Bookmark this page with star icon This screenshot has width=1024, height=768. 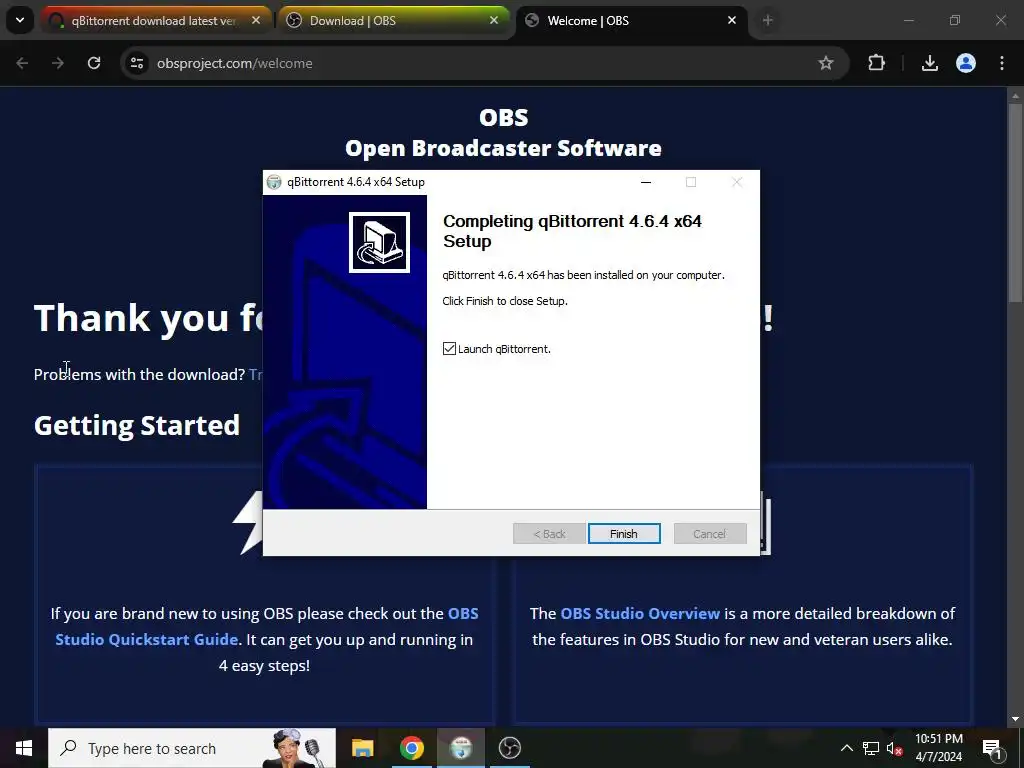[x=825, y=63]
